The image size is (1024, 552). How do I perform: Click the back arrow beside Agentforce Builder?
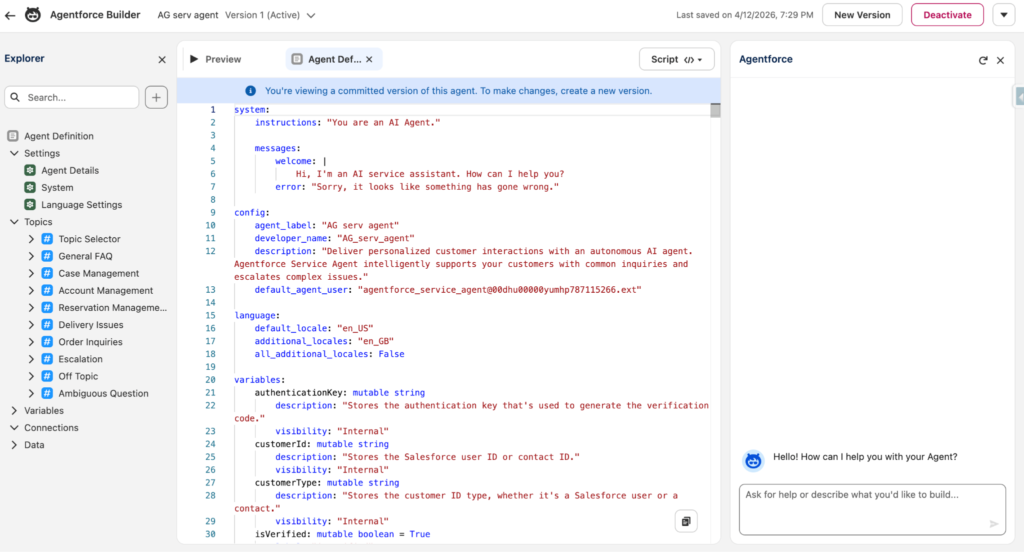(x=11, y=15)
